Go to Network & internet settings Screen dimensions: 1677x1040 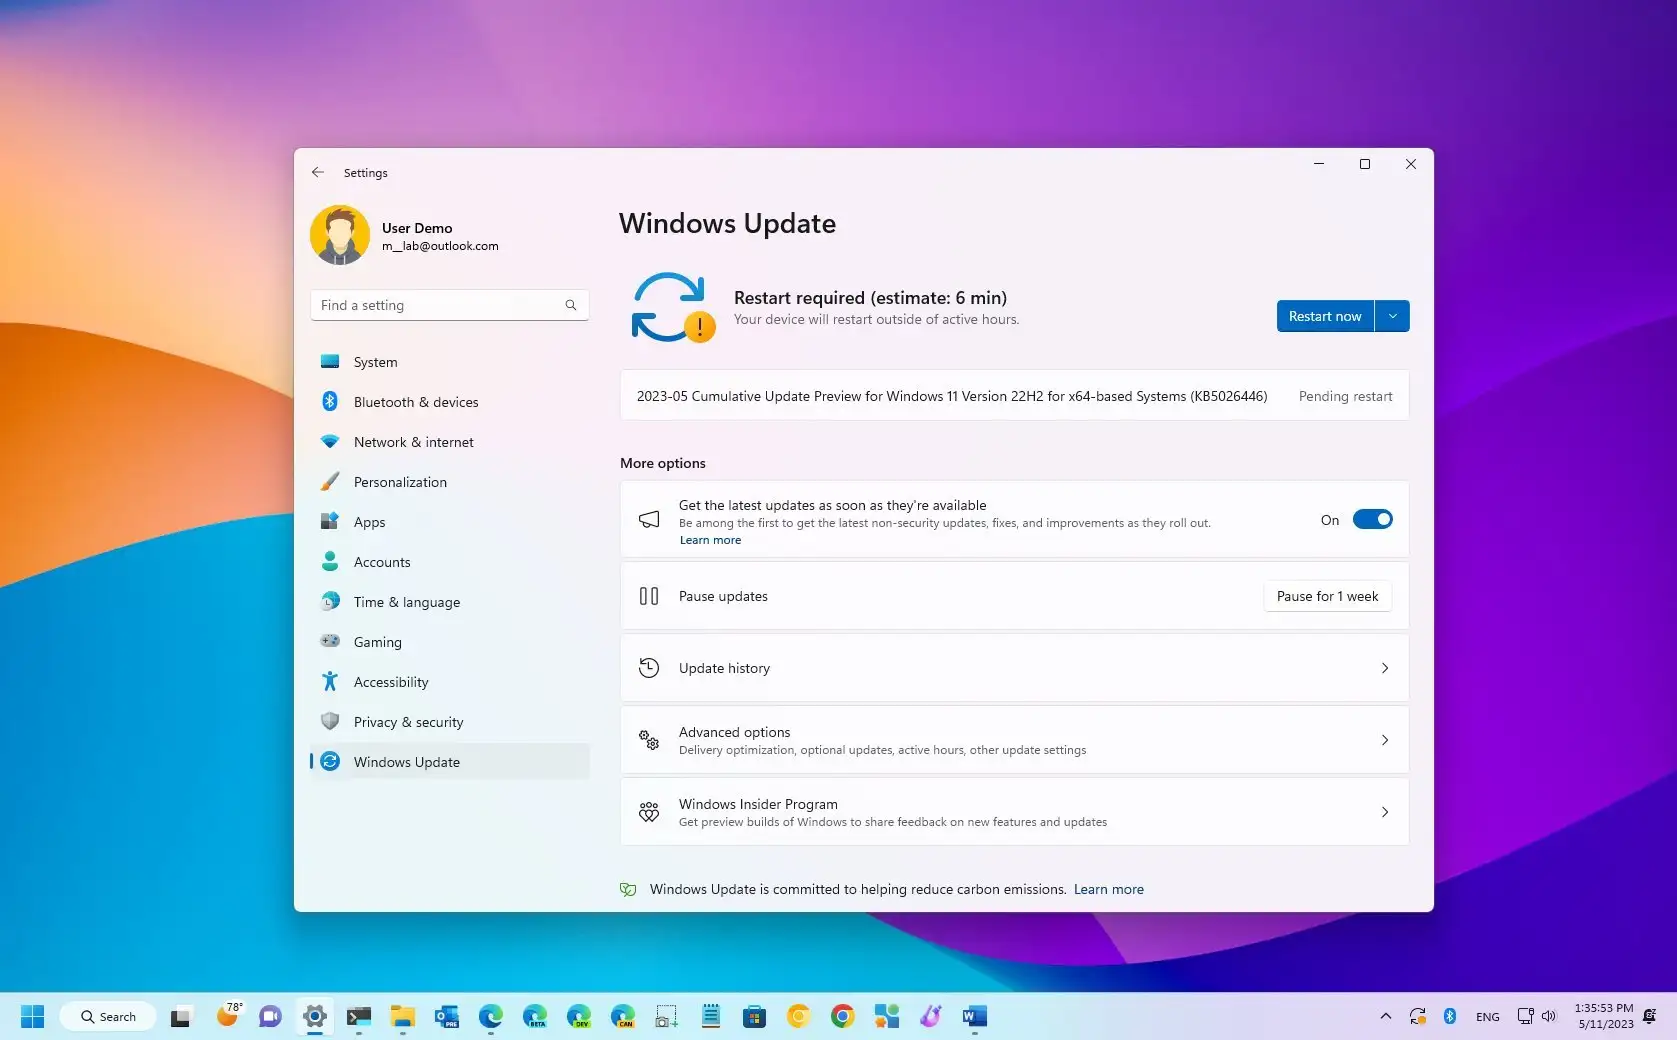click(450, 442)
